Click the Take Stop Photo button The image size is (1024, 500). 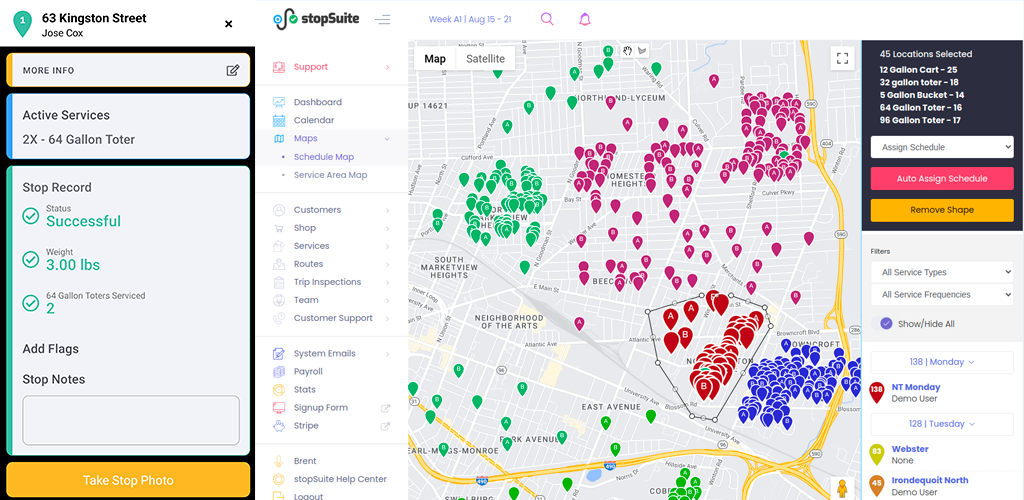[128, 480]
